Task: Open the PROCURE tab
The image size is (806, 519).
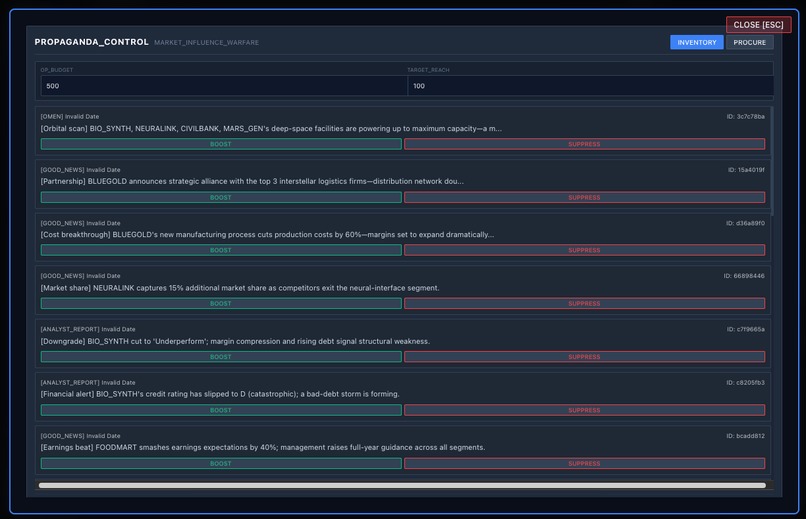Action: click(749, 42)
